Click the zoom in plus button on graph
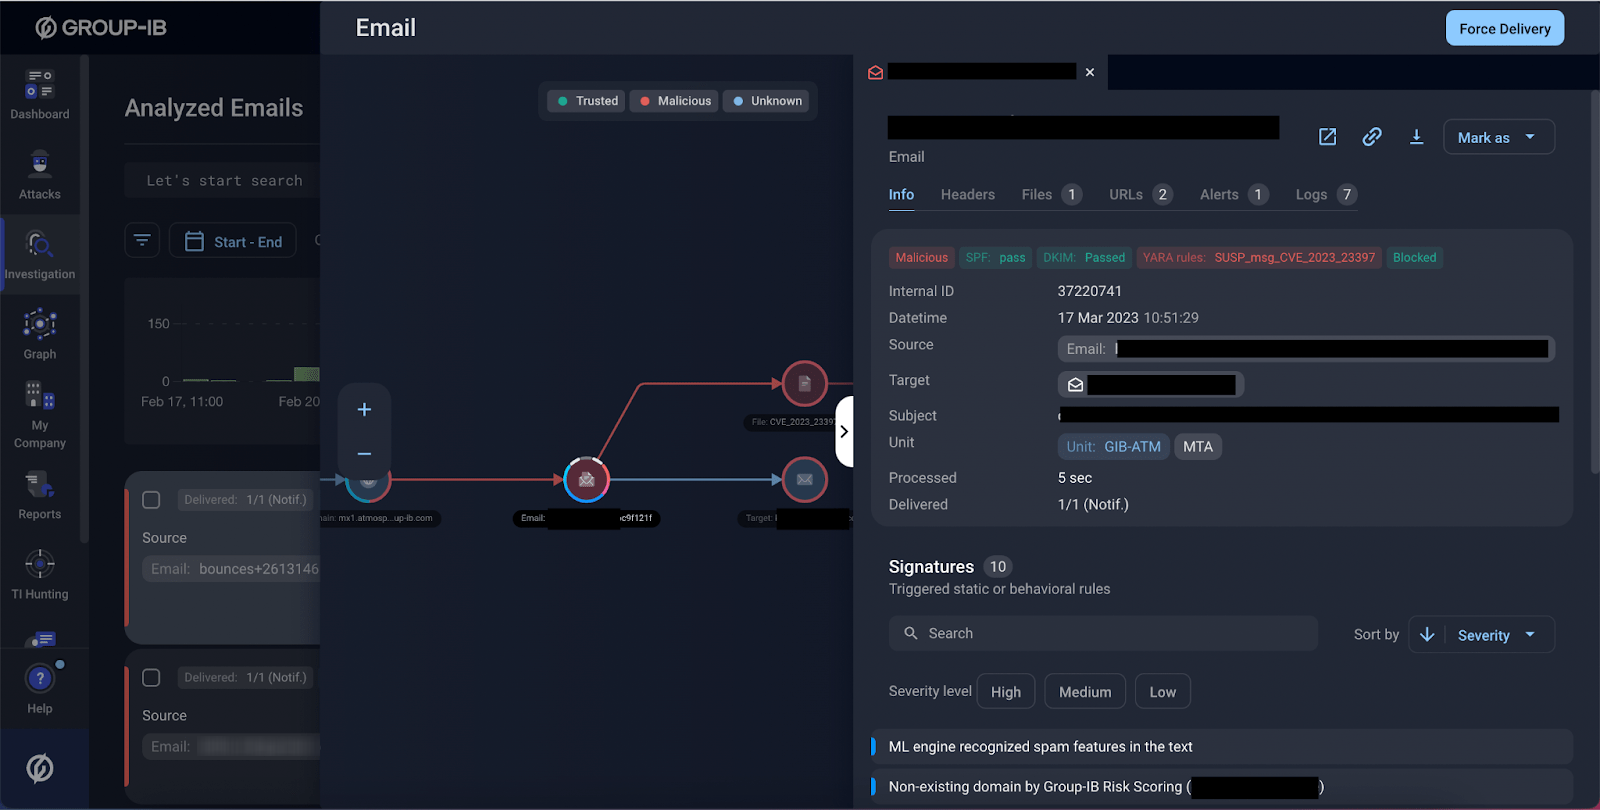This screenshot has height=810, width=1600. 364,410
